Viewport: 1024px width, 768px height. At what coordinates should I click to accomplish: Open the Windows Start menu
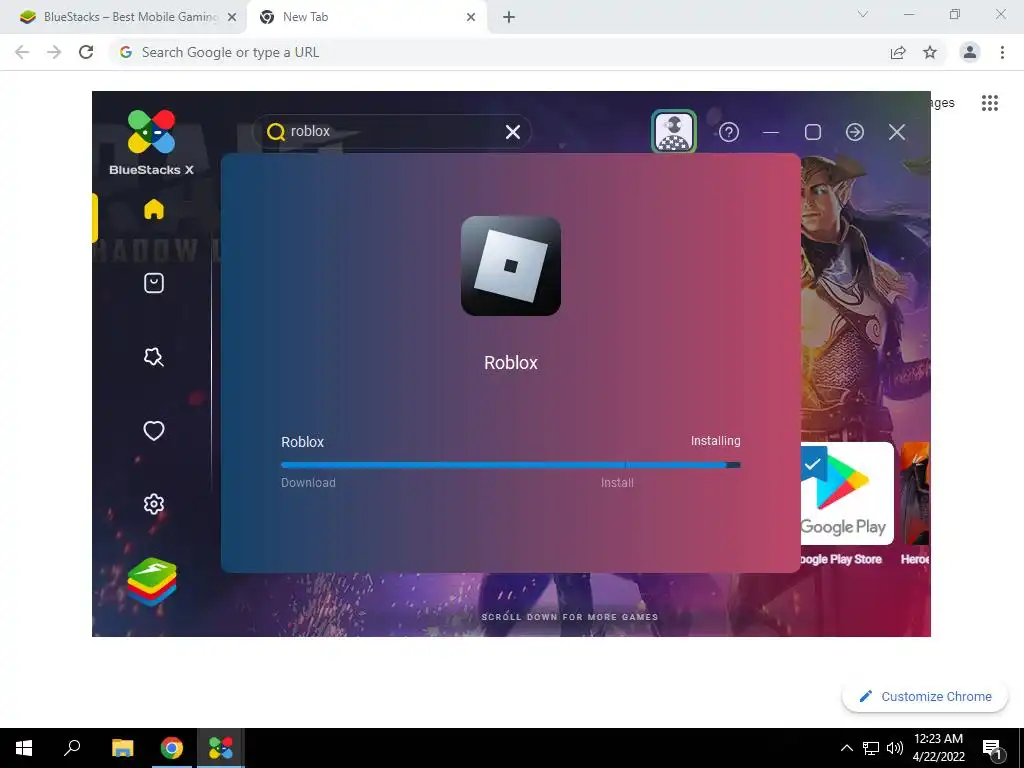point(24,748)
